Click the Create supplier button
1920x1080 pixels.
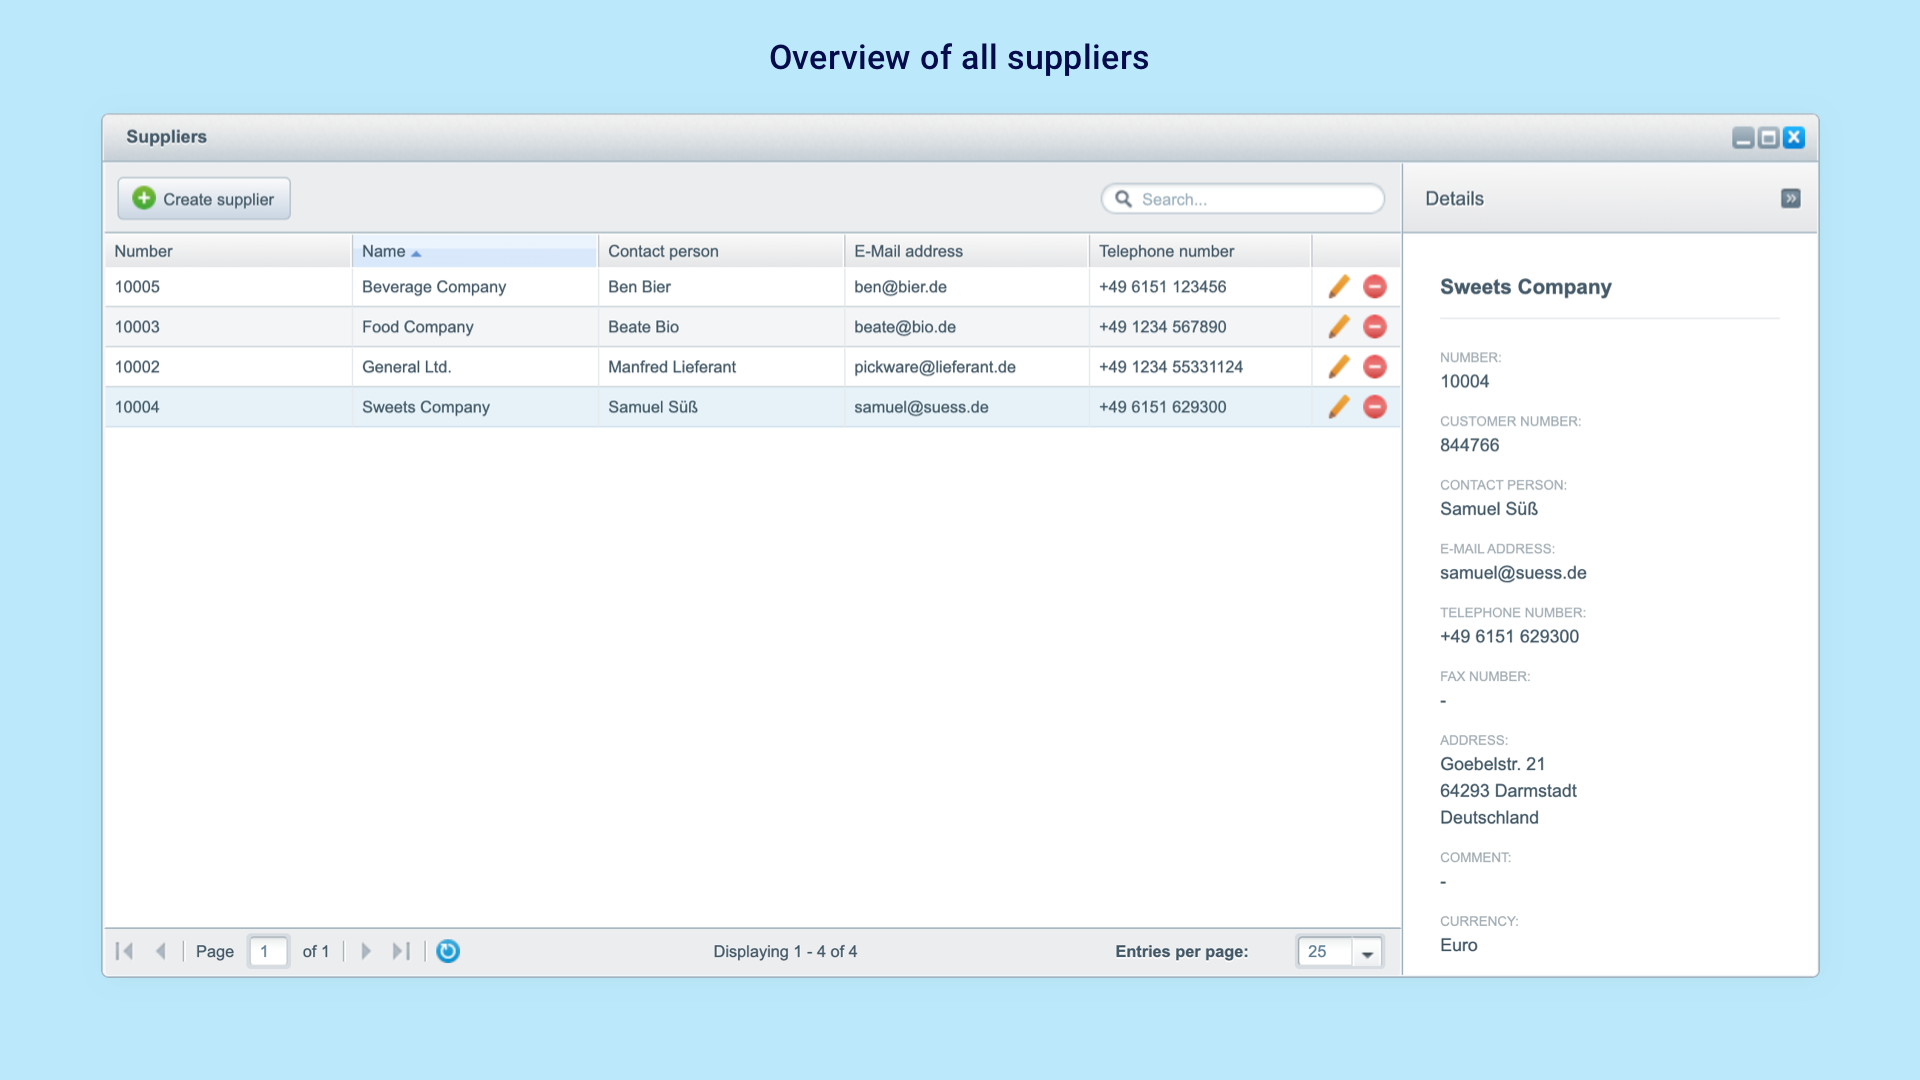(204, 199)
